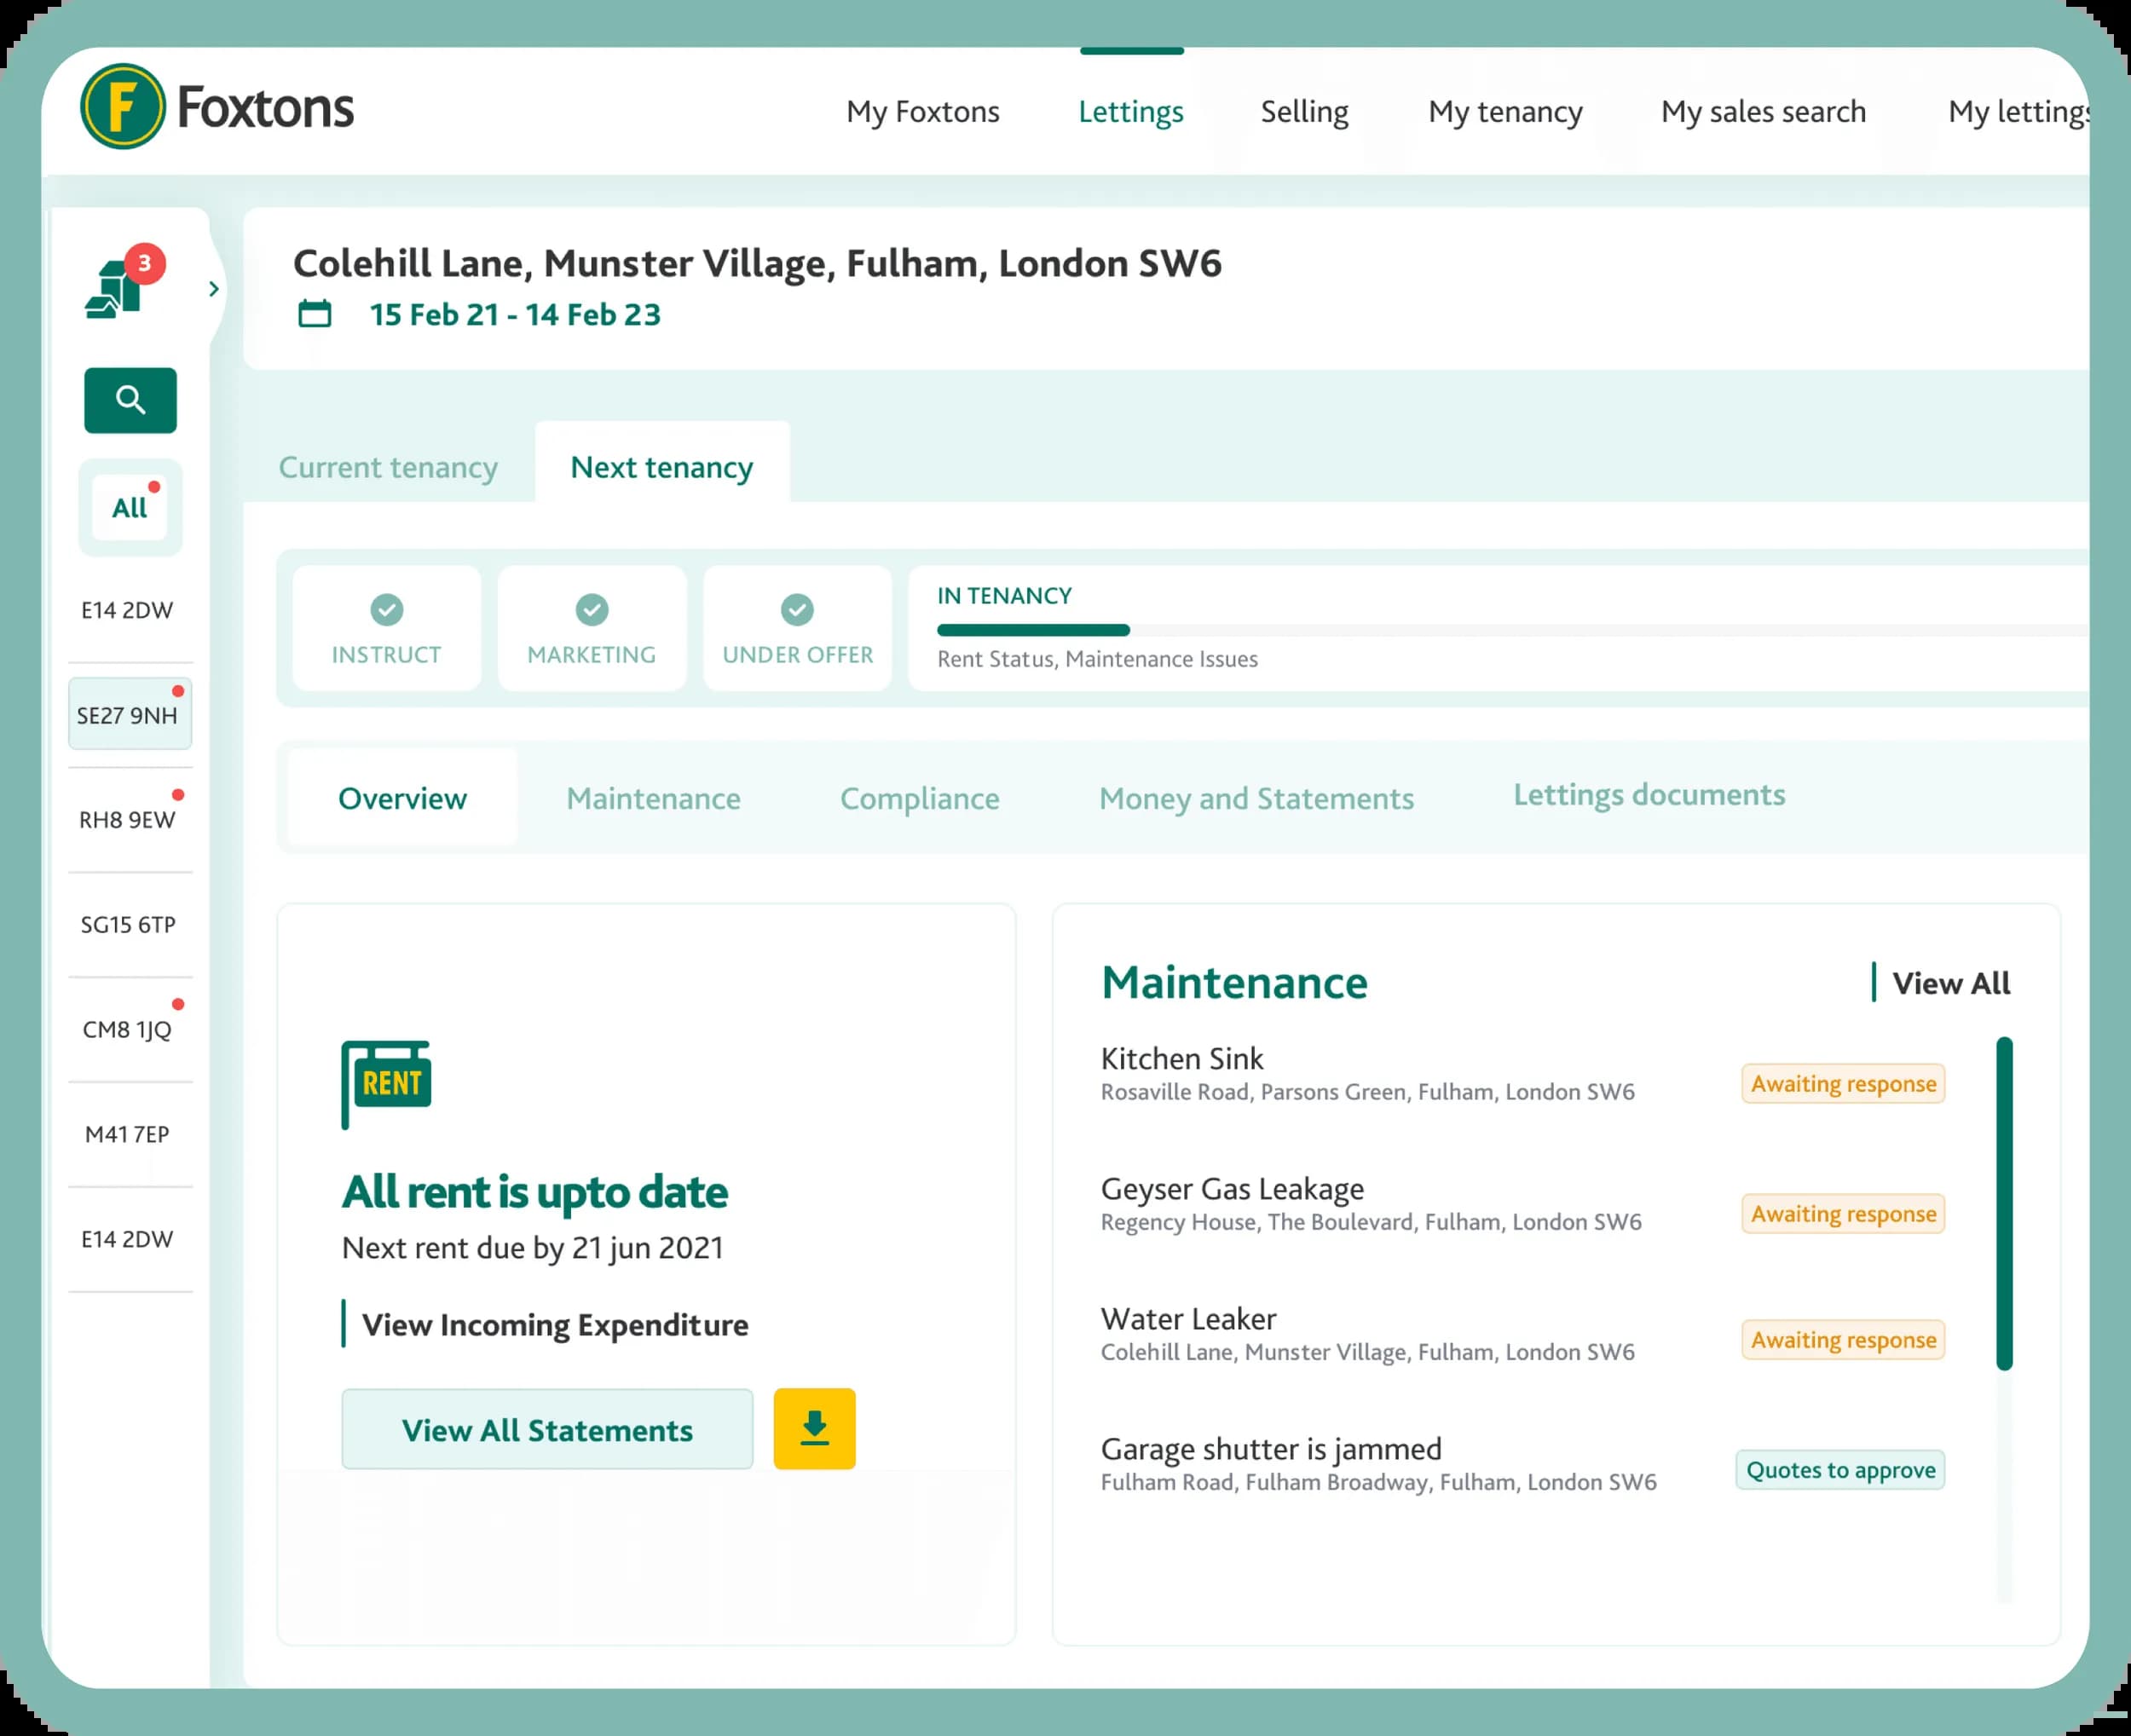Click the yellow download statements icon
Viewport: 2131px width, 1736px height.
(814, 1428)
